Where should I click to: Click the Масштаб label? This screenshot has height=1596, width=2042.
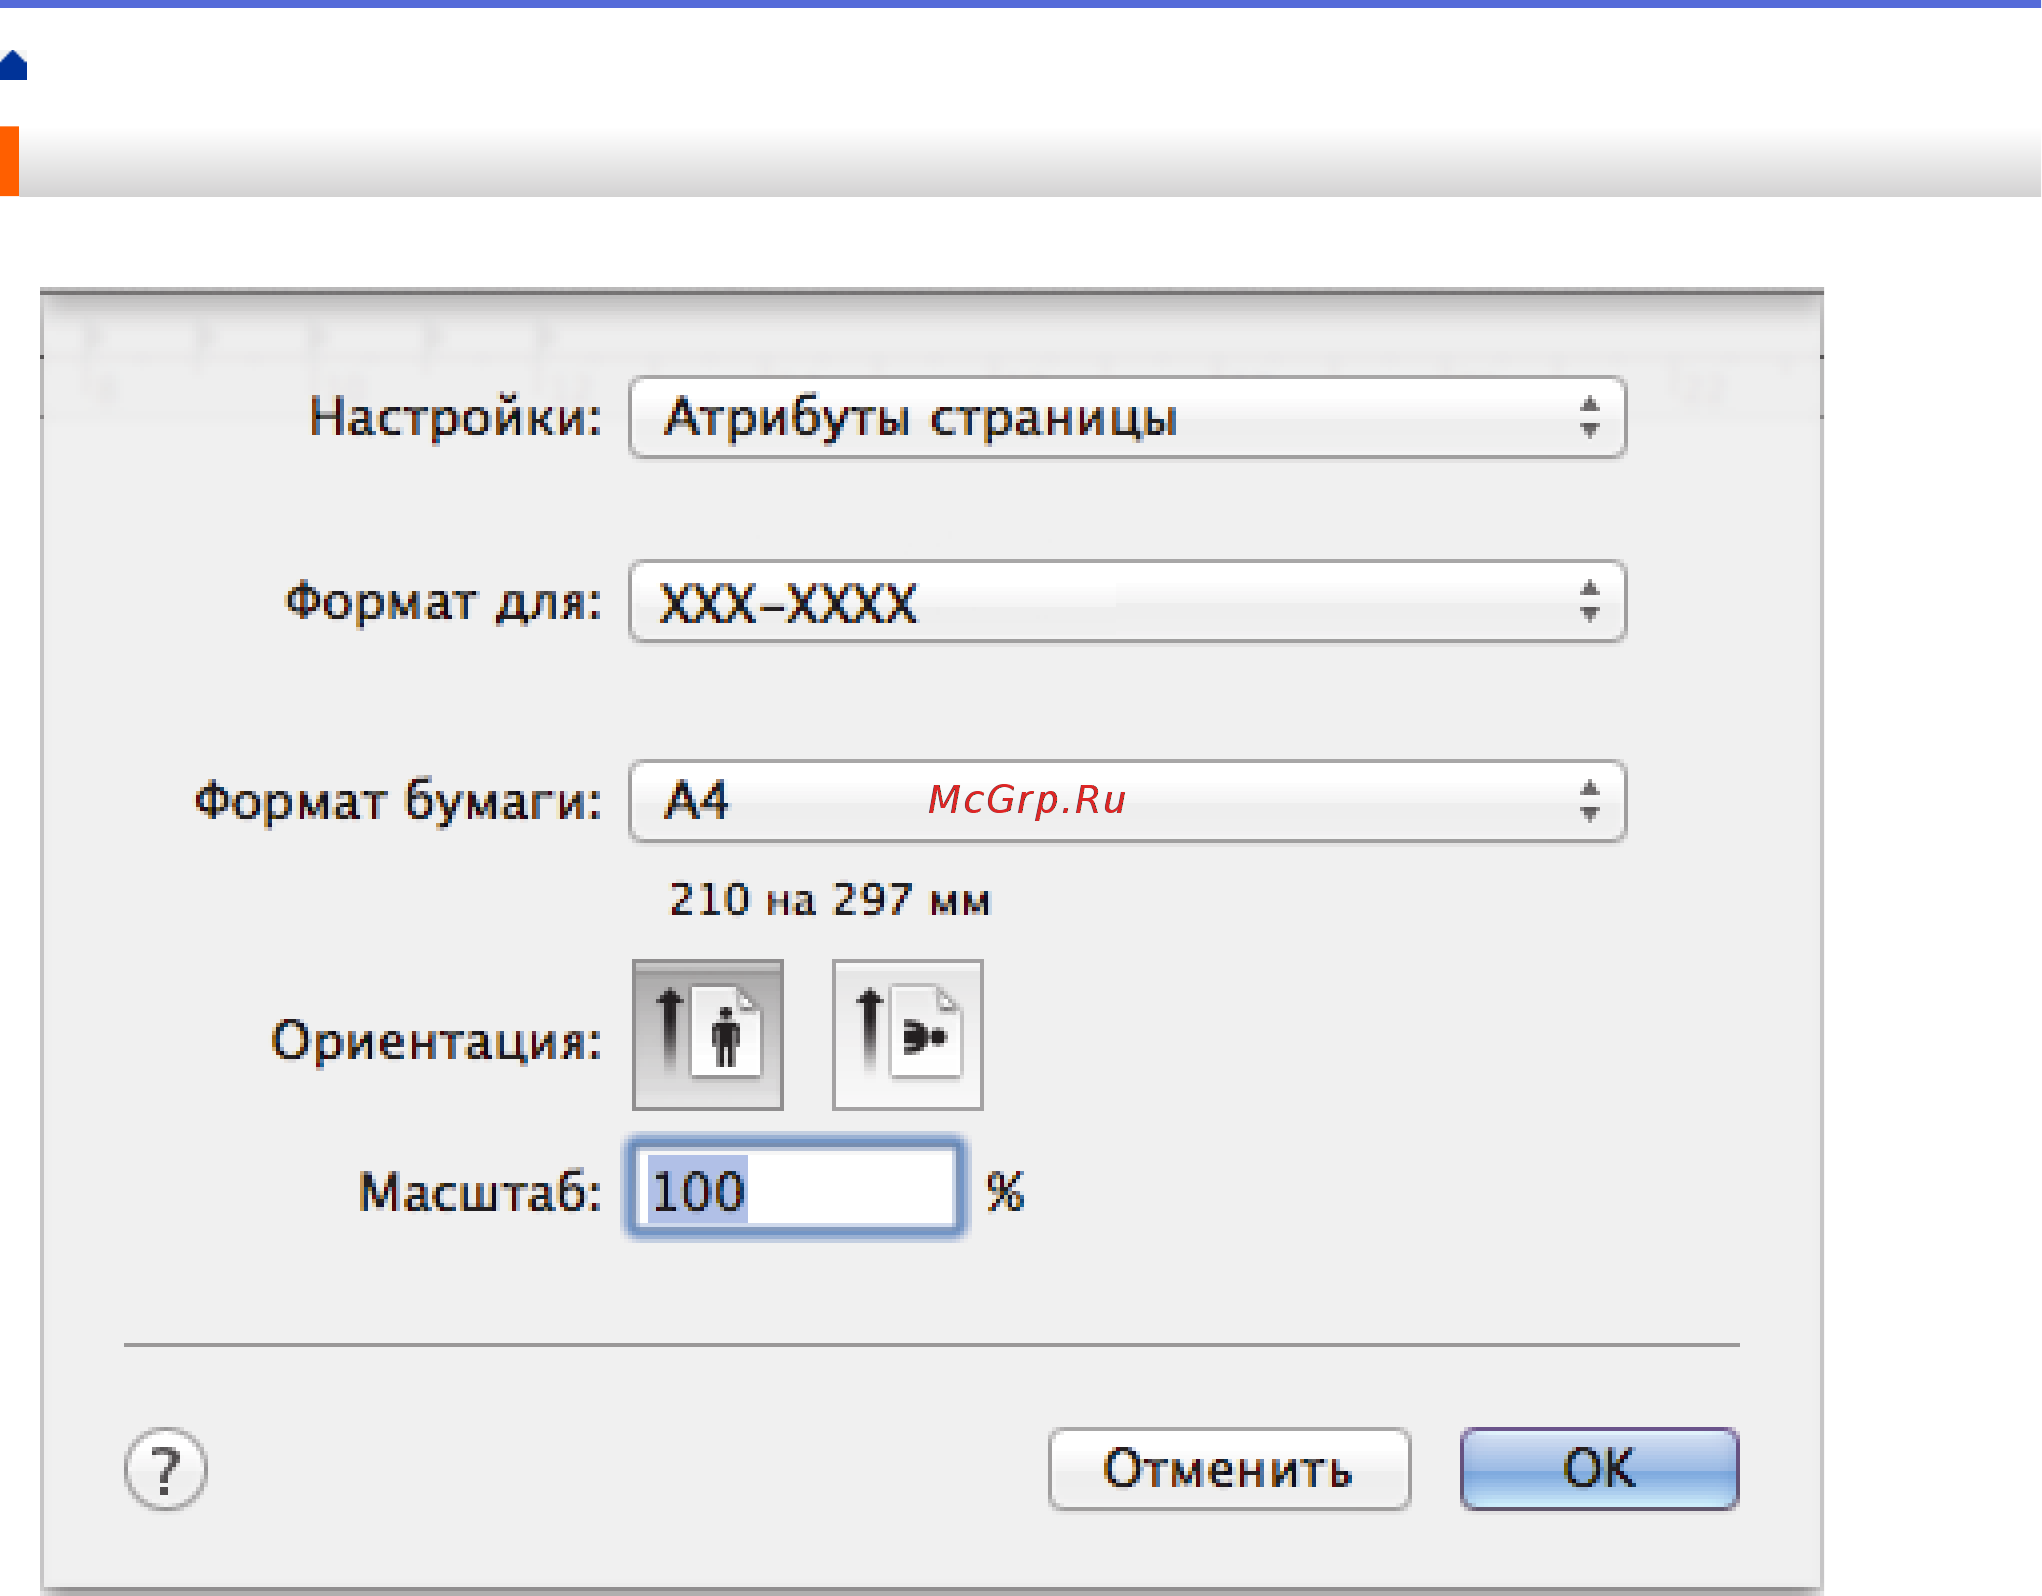(480, 1192)
